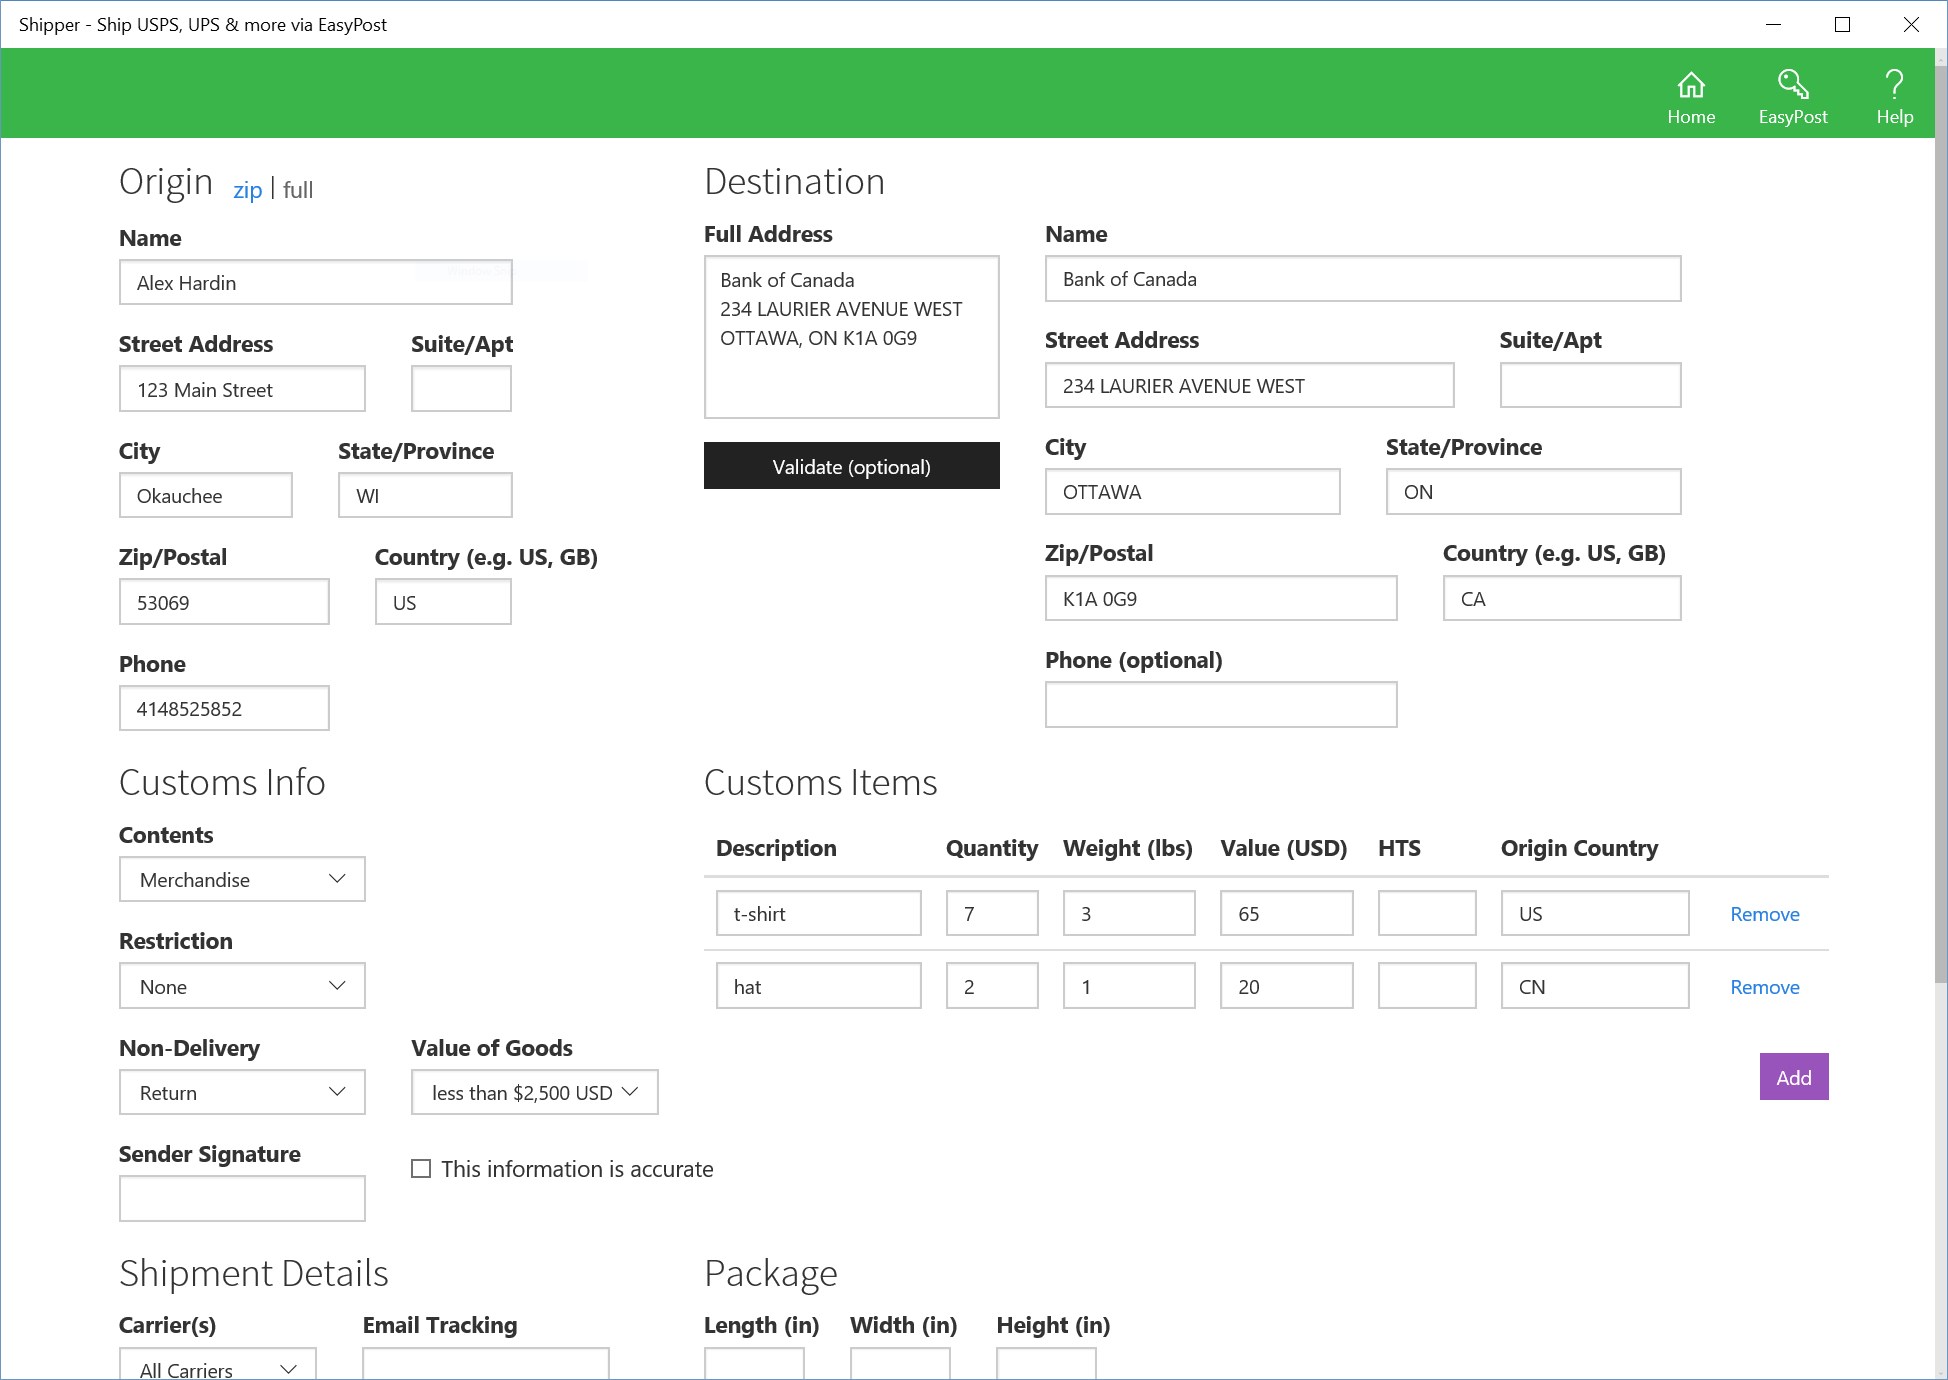The height and width of the screenshot is (1380, 1948).
Task: Expand the Contents Merchandise dropdown
Action: tap(242, 880)
